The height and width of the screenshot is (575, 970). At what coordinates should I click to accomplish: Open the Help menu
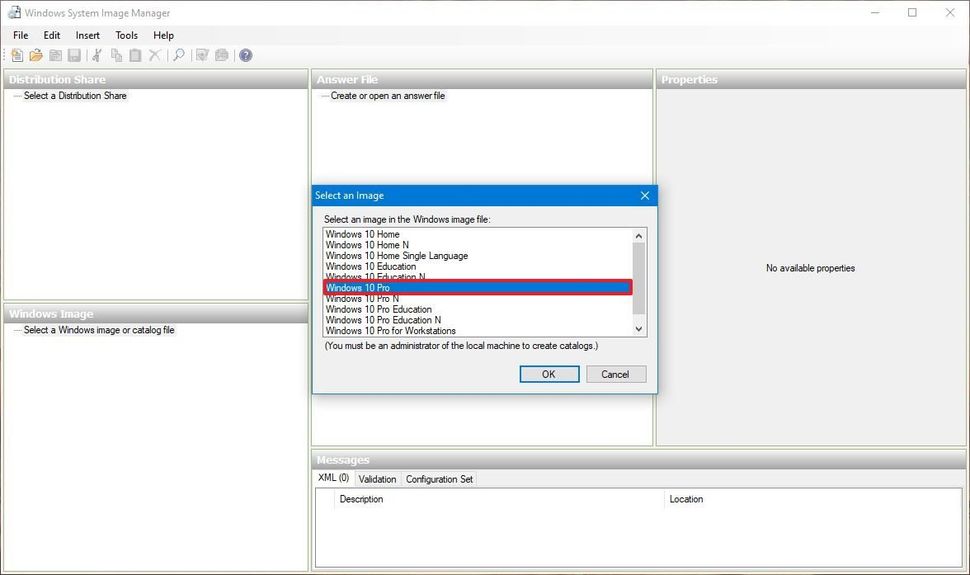point(163,35)
